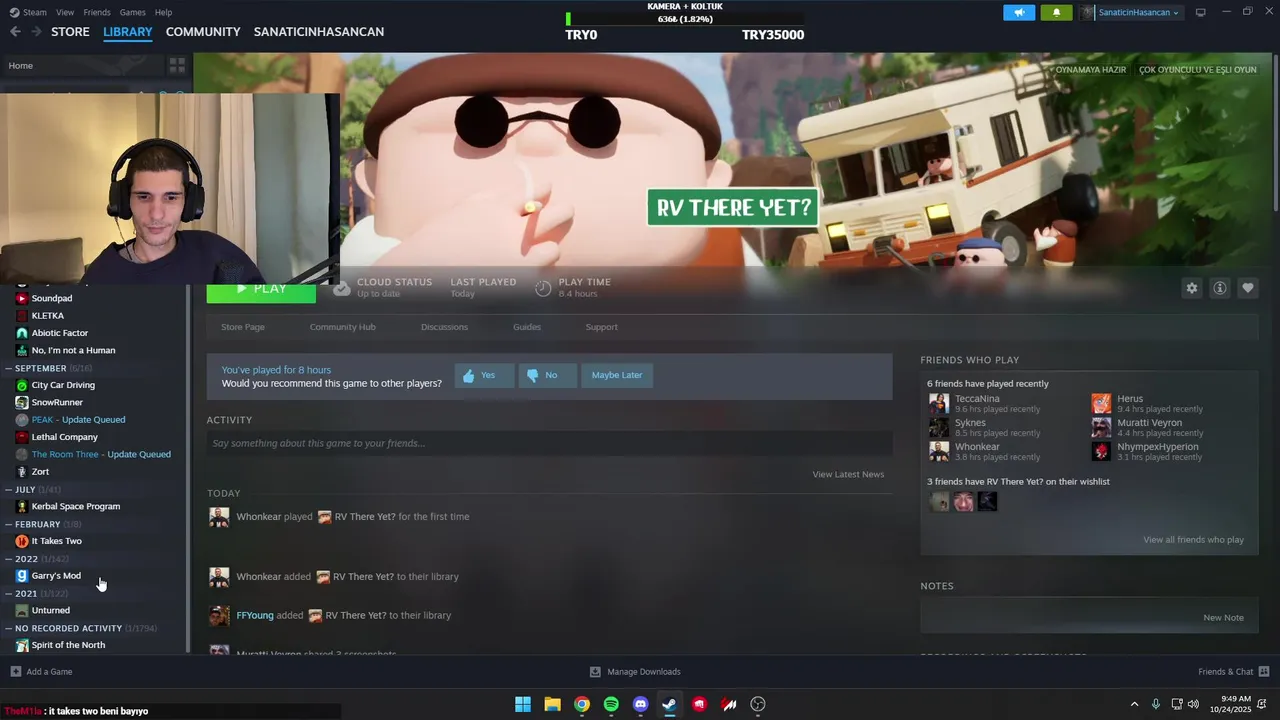
Task: Click the SnowRunner game icon
Action: coord(22,402)
